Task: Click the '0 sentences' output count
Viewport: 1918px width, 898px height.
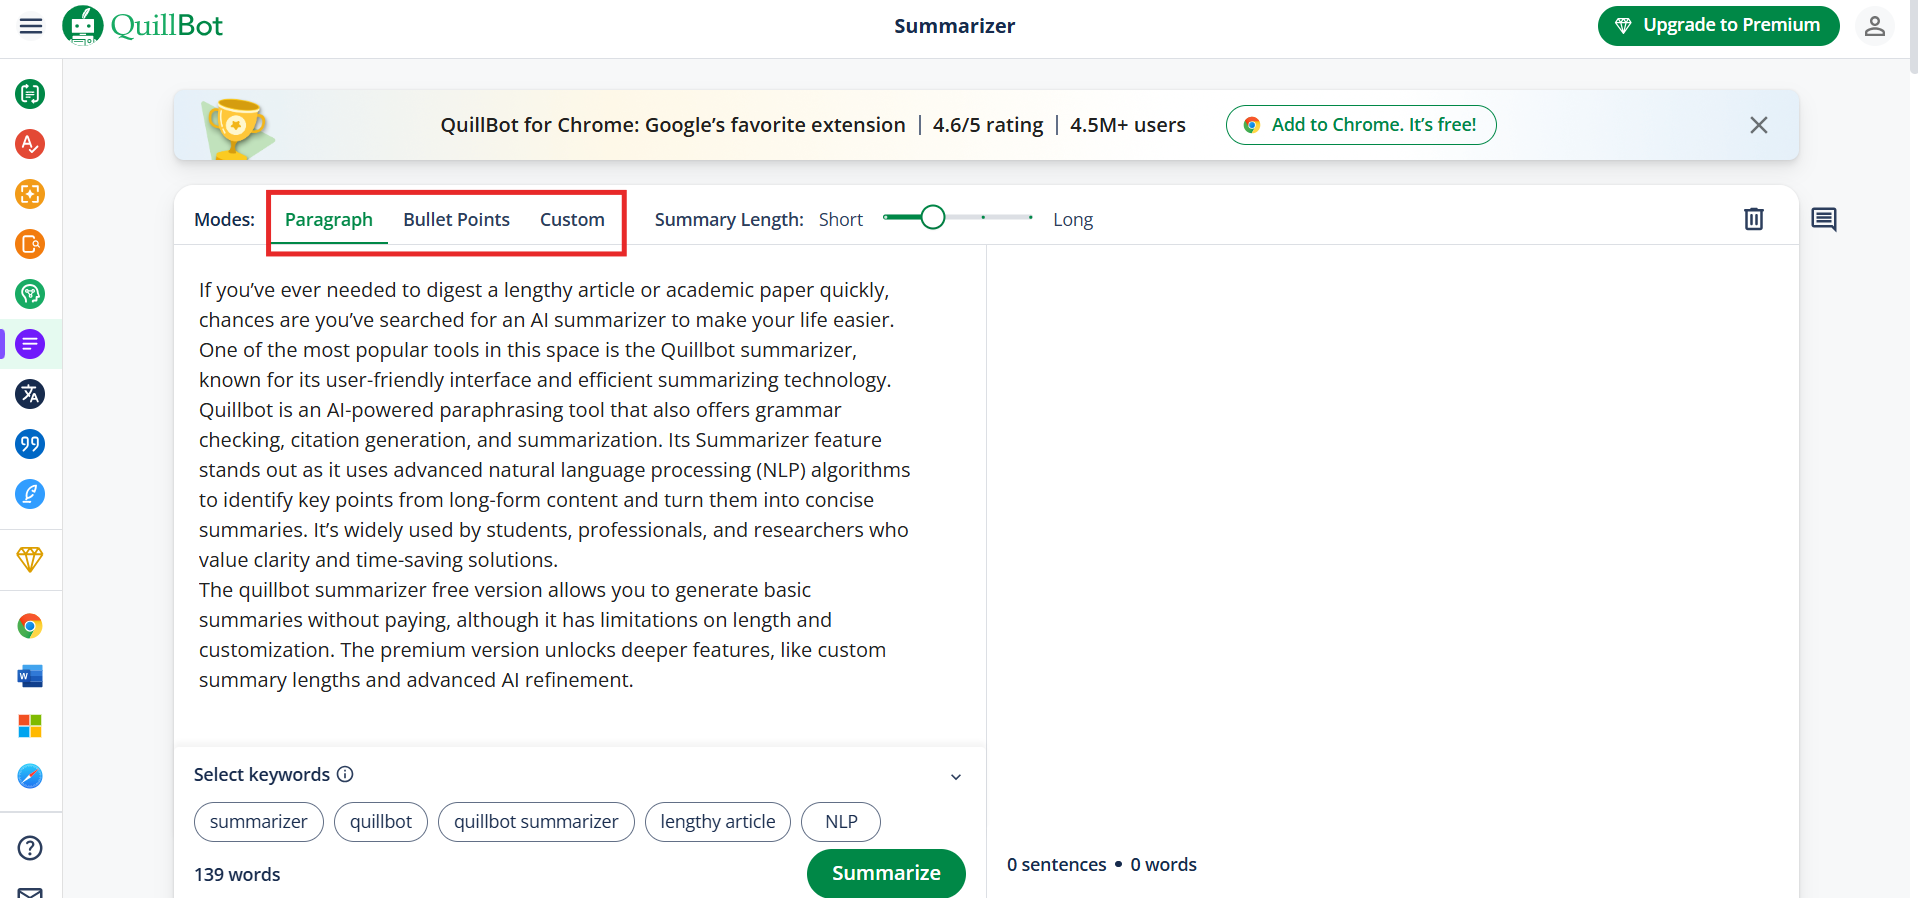Action: click(x=1057, y=865)
